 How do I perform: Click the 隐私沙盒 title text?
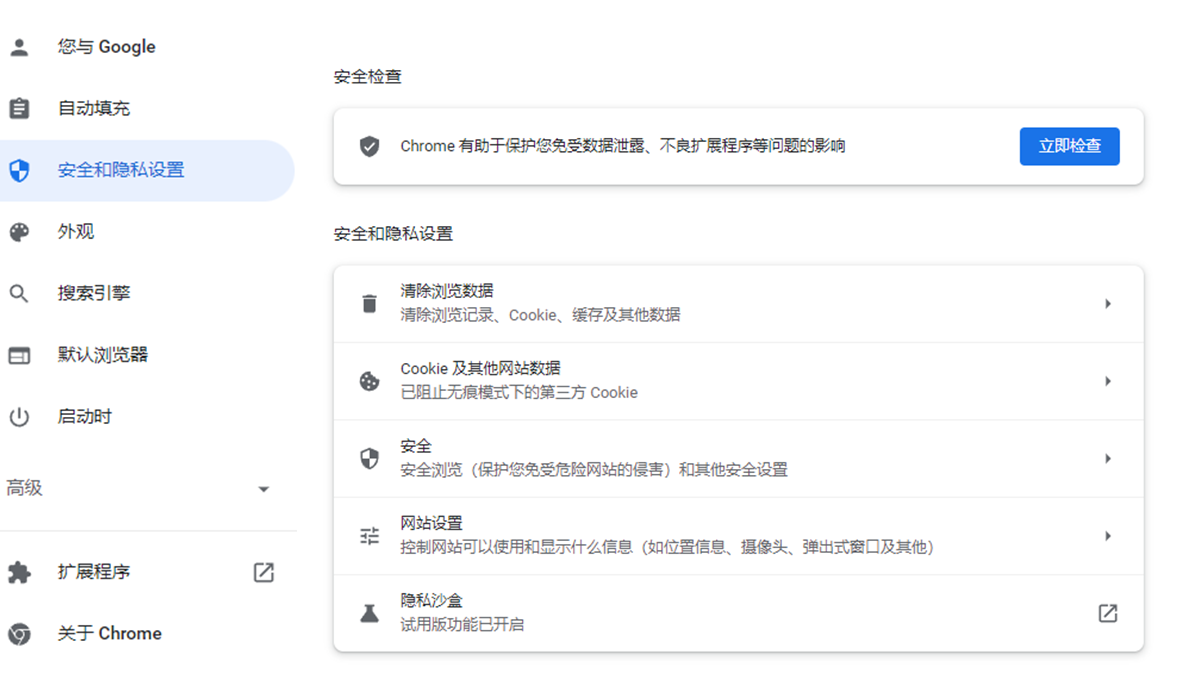(431, 600)
